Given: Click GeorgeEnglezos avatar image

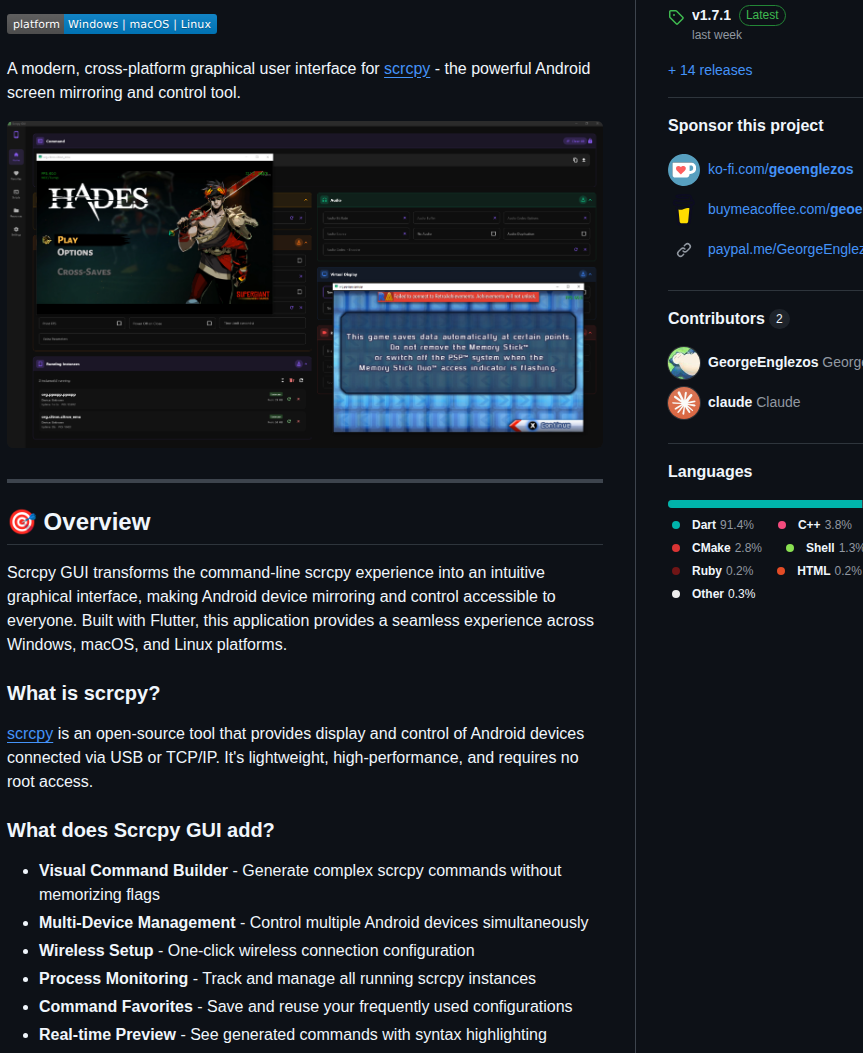Looking at the screenshot, I should click(x=684, y=363).
